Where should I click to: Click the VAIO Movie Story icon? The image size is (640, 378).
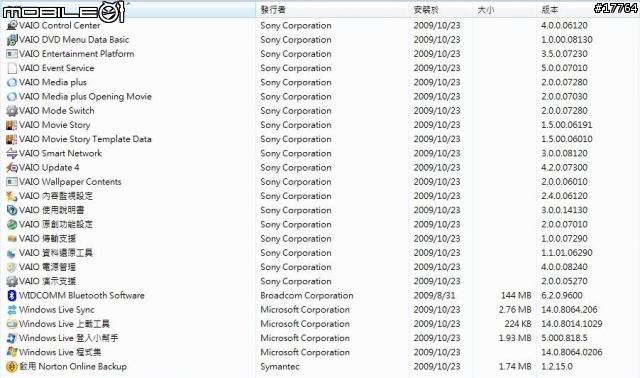point(12,125)
